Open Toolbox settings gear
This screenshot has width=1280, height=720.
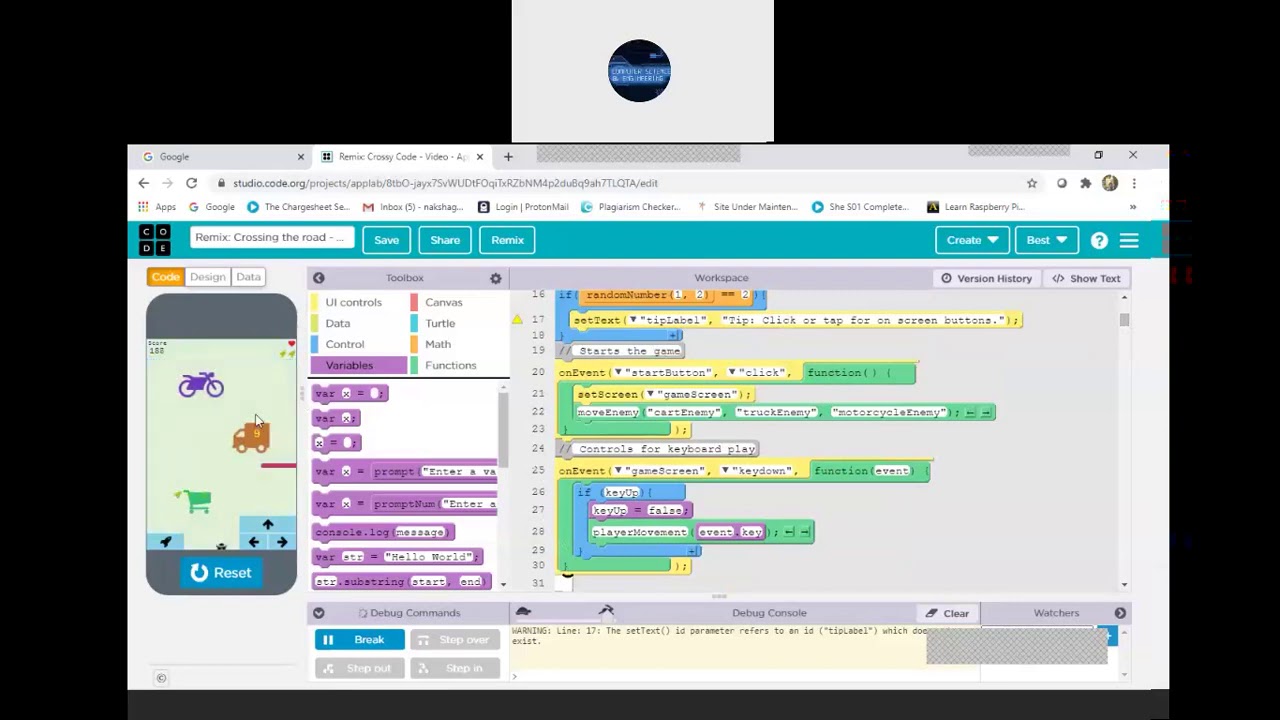495,278
